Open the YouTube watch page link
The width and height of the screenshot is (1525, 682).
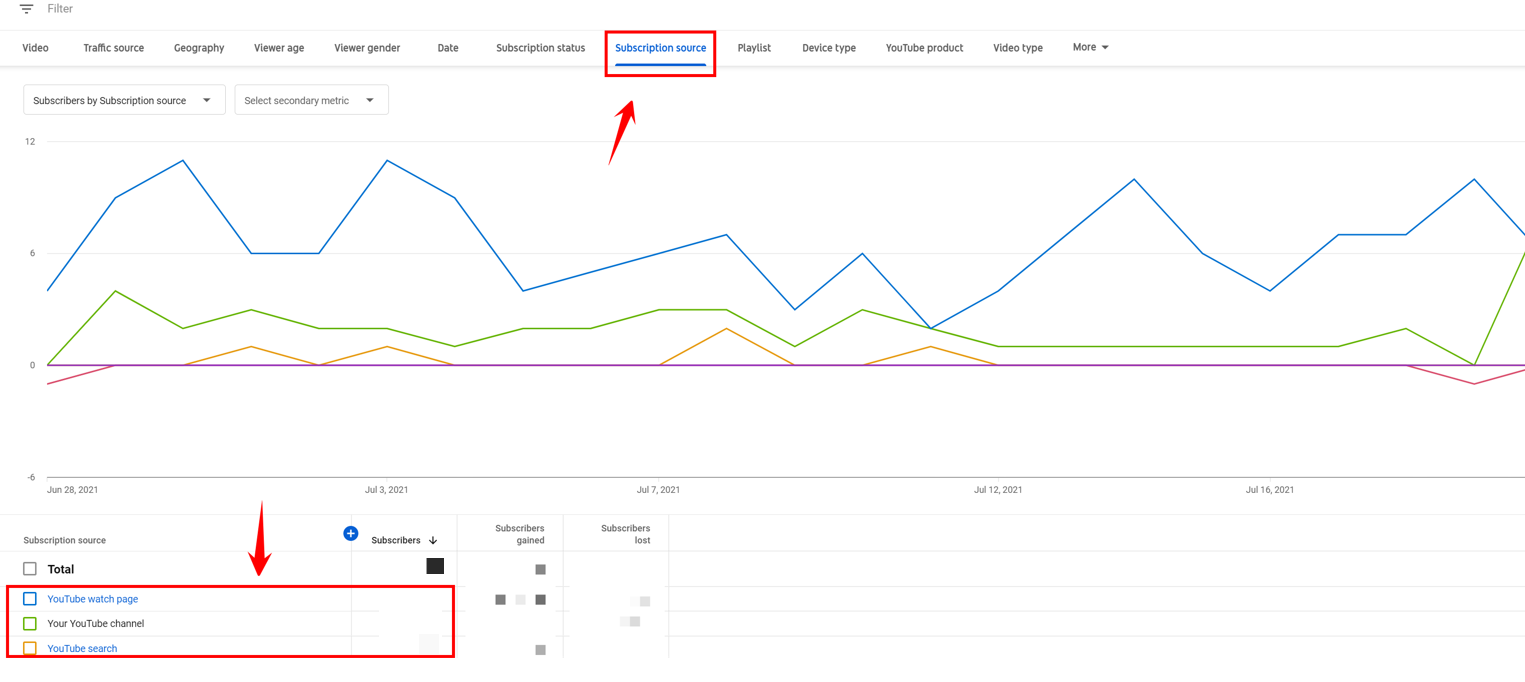click(x=93, y=599)
